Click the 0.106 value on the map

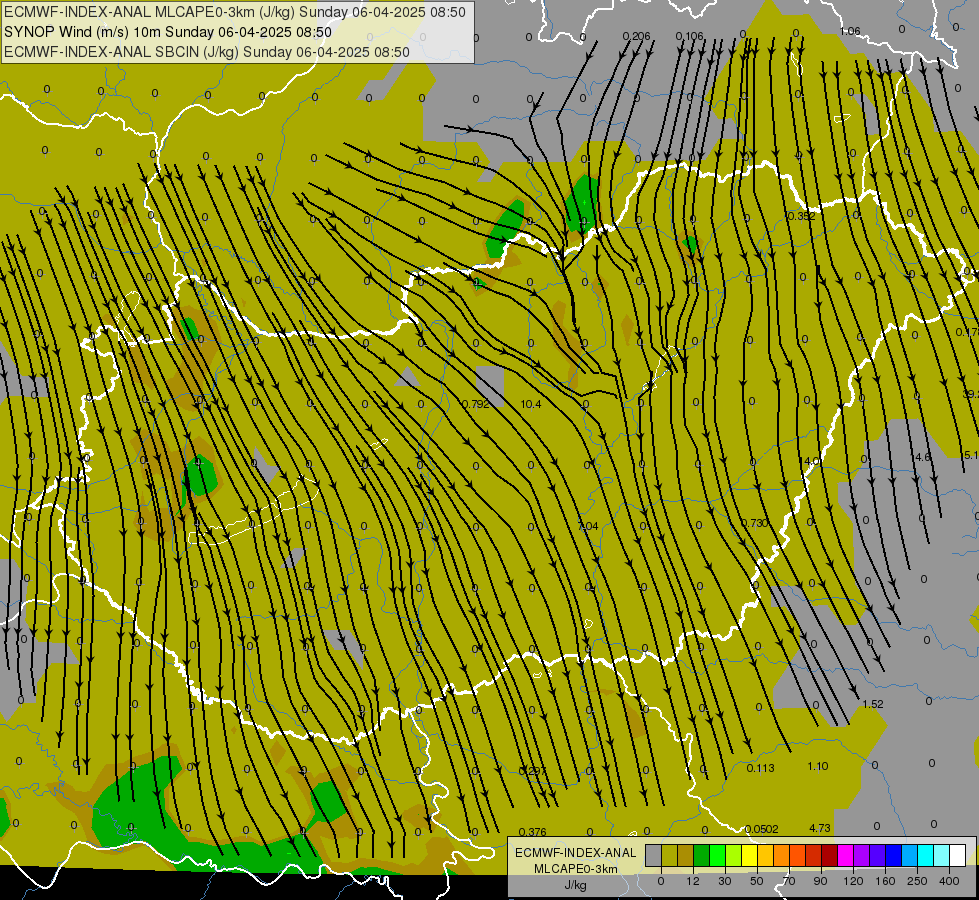pyautogui.click(x=690, y=36)
